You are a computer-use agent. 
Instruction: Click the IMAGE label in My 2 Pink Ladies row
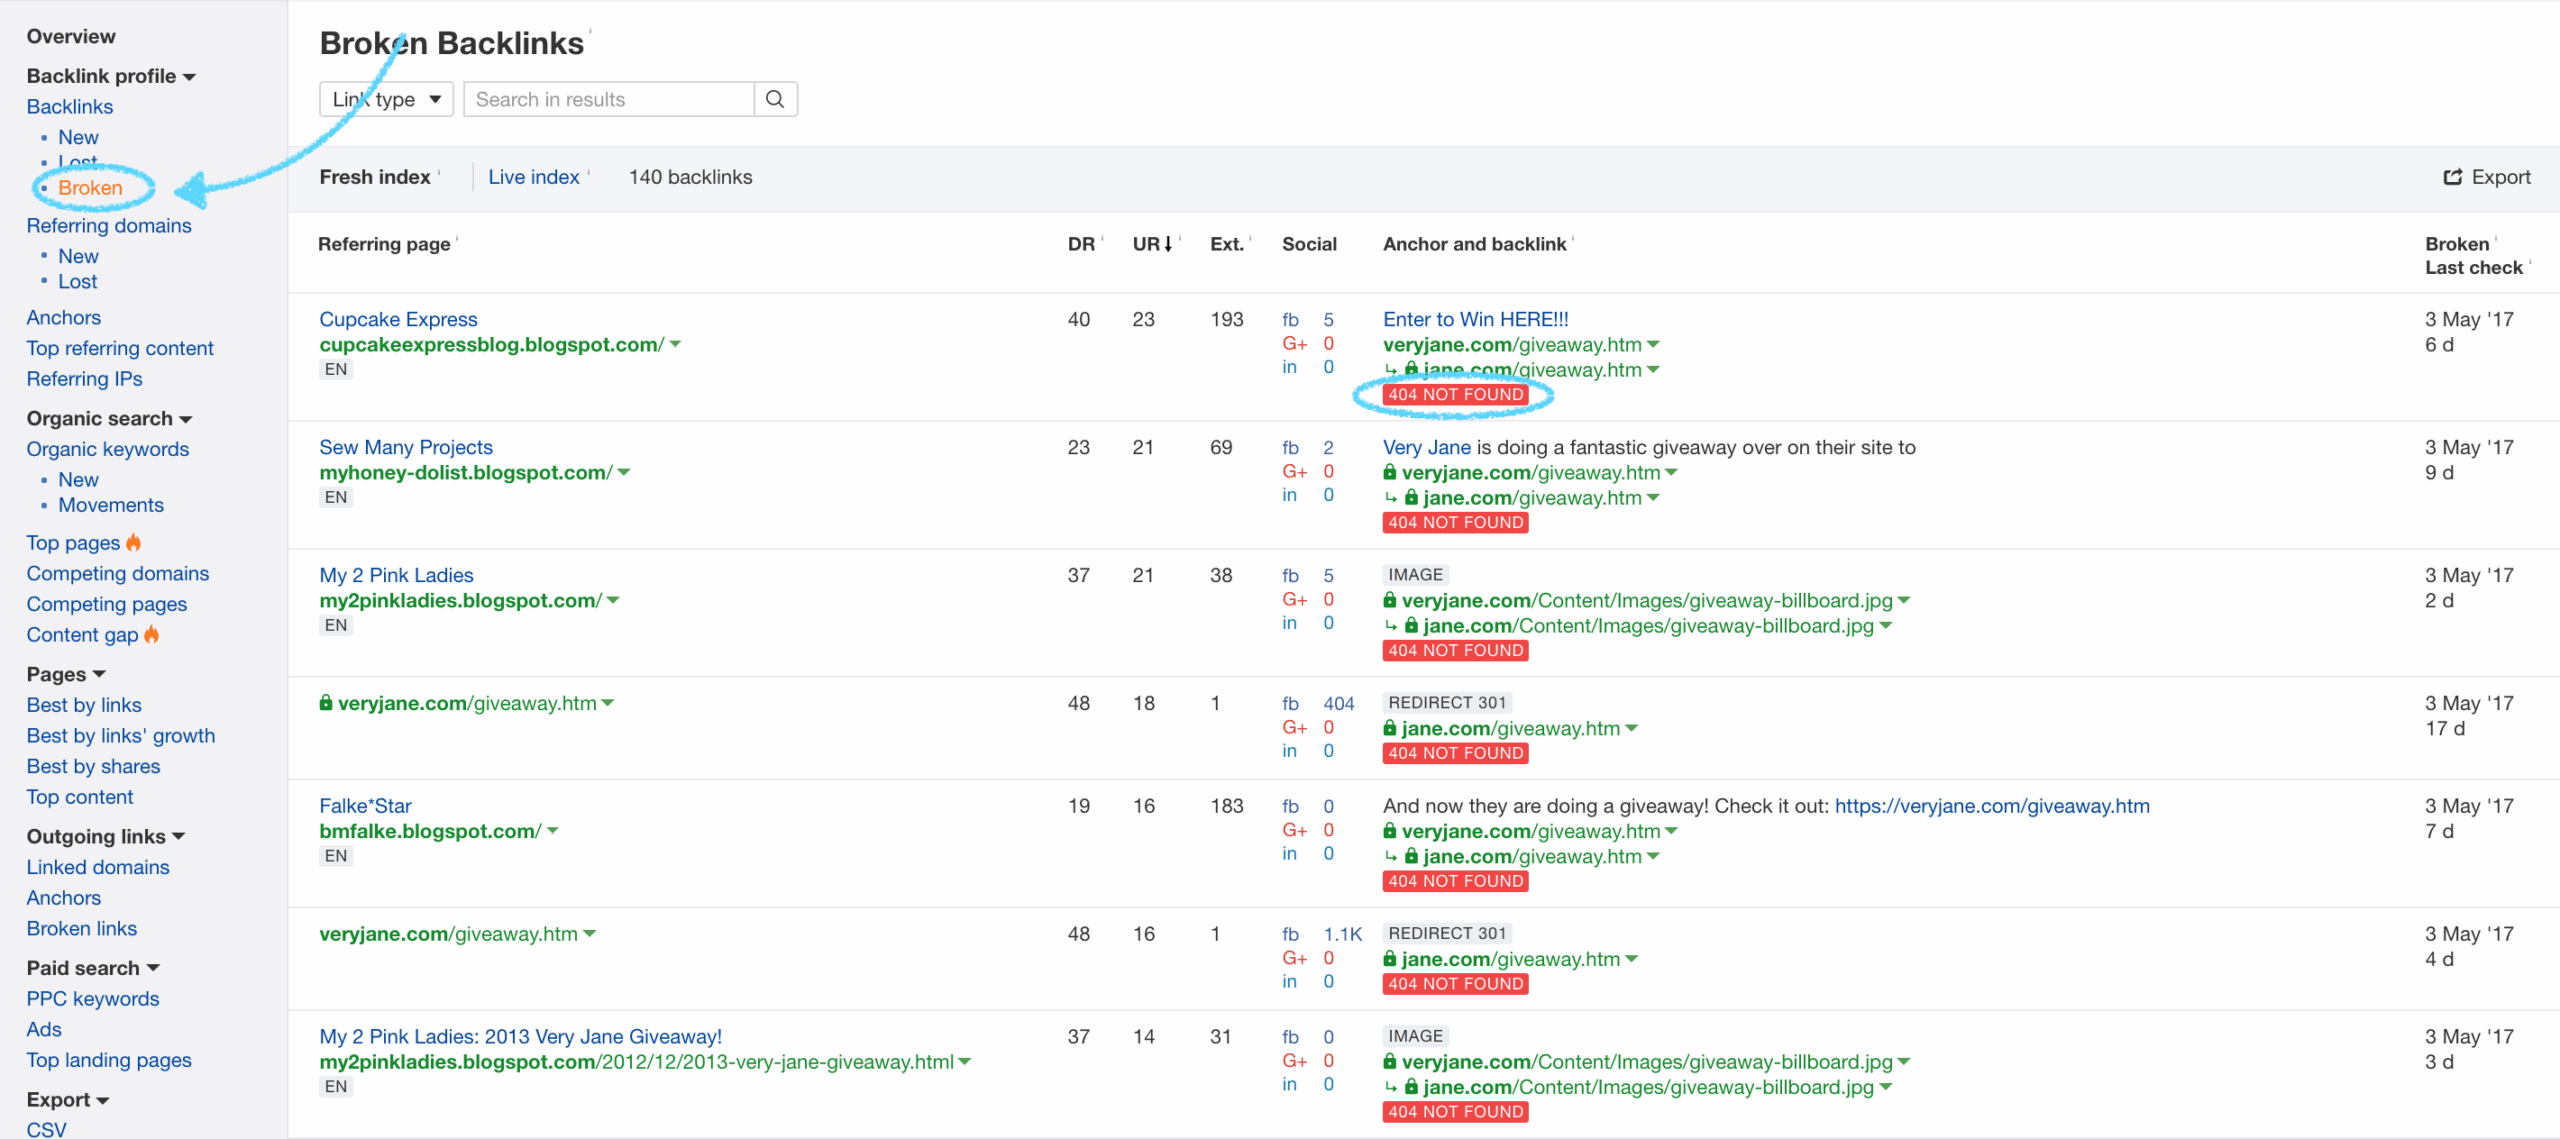[1416, 574]
